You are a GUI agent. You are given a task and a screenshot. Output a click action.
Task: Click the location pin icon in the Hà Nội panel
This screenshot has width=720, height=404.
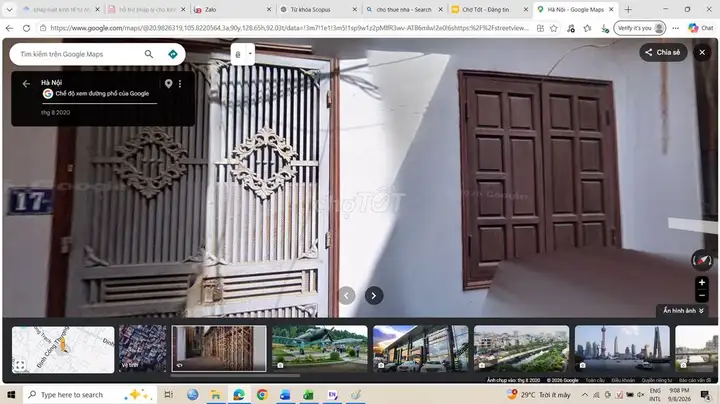(x=168, y=84)
